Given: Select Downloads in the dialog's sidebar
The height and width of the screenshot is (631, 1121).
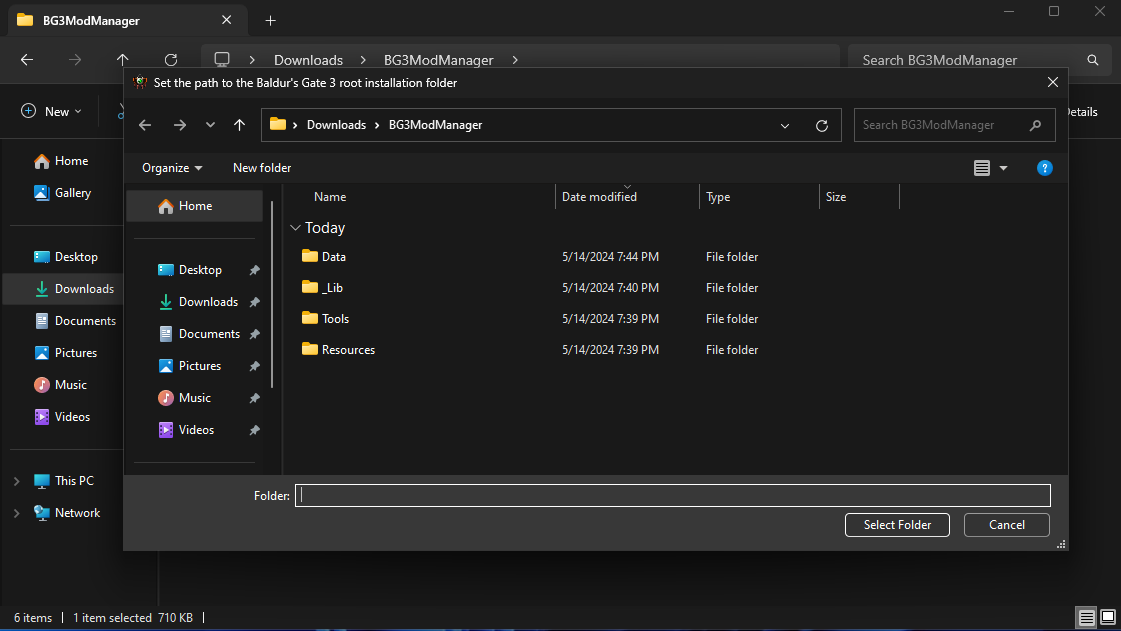Looking at the screenshot, I should pyautogui.click(x=208, y=302).
